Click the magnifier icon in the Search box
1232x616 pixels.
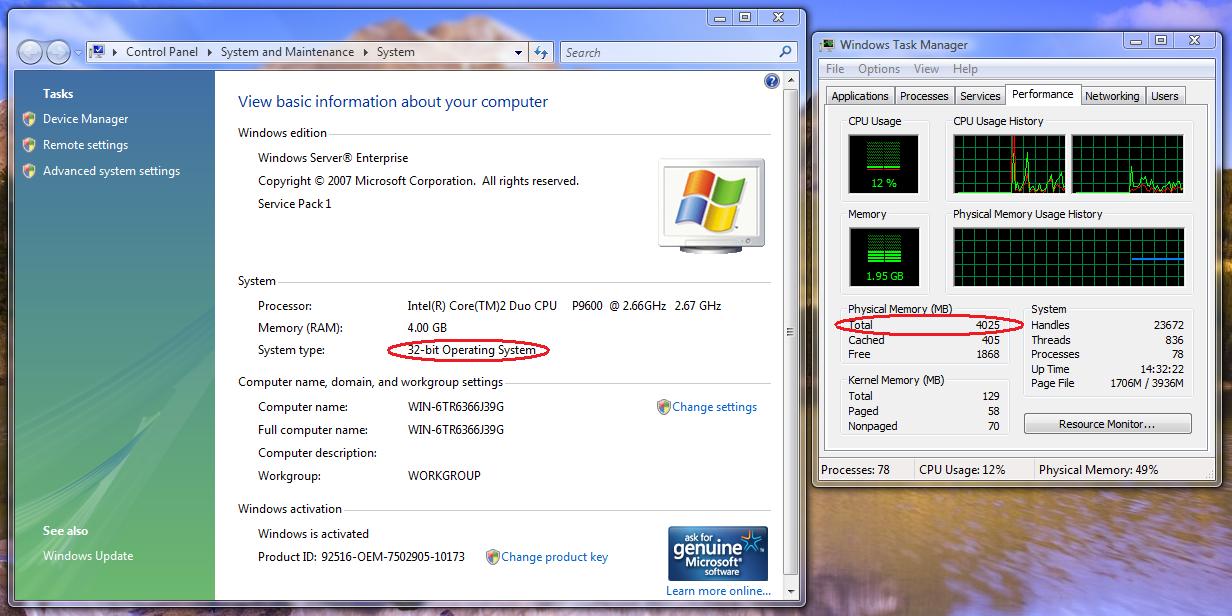(786, 52)
